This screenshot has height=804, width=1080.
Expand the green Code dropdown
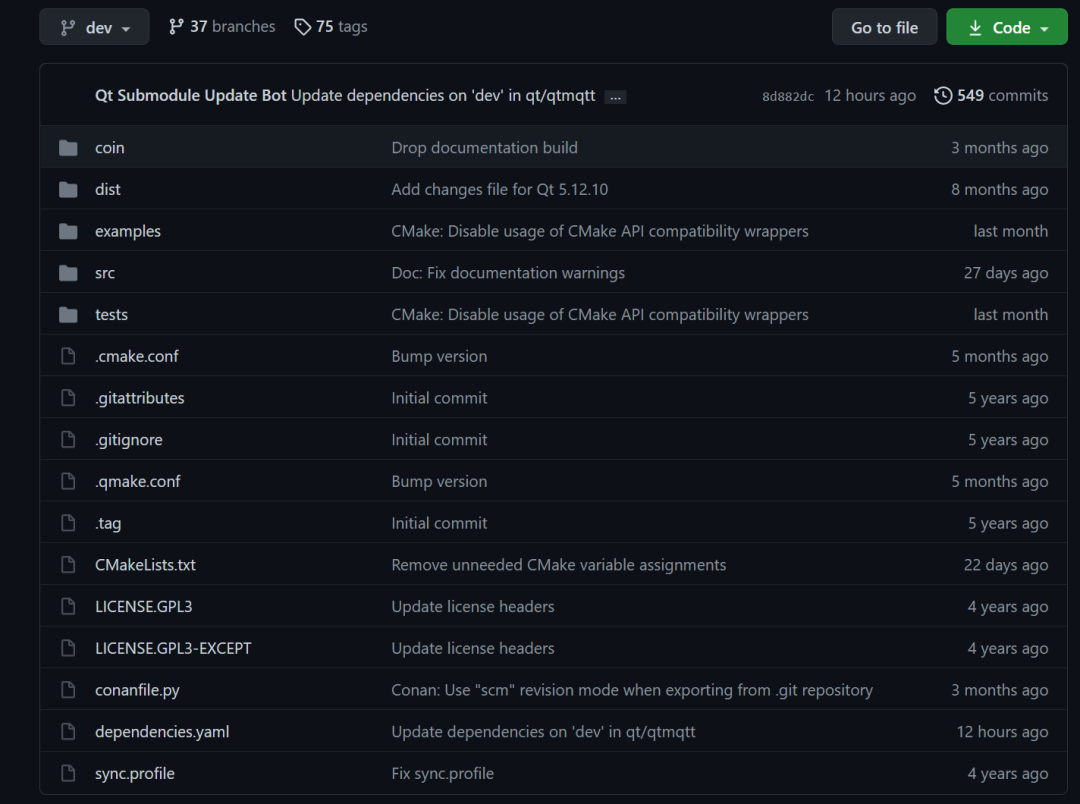click(1007, 27)
